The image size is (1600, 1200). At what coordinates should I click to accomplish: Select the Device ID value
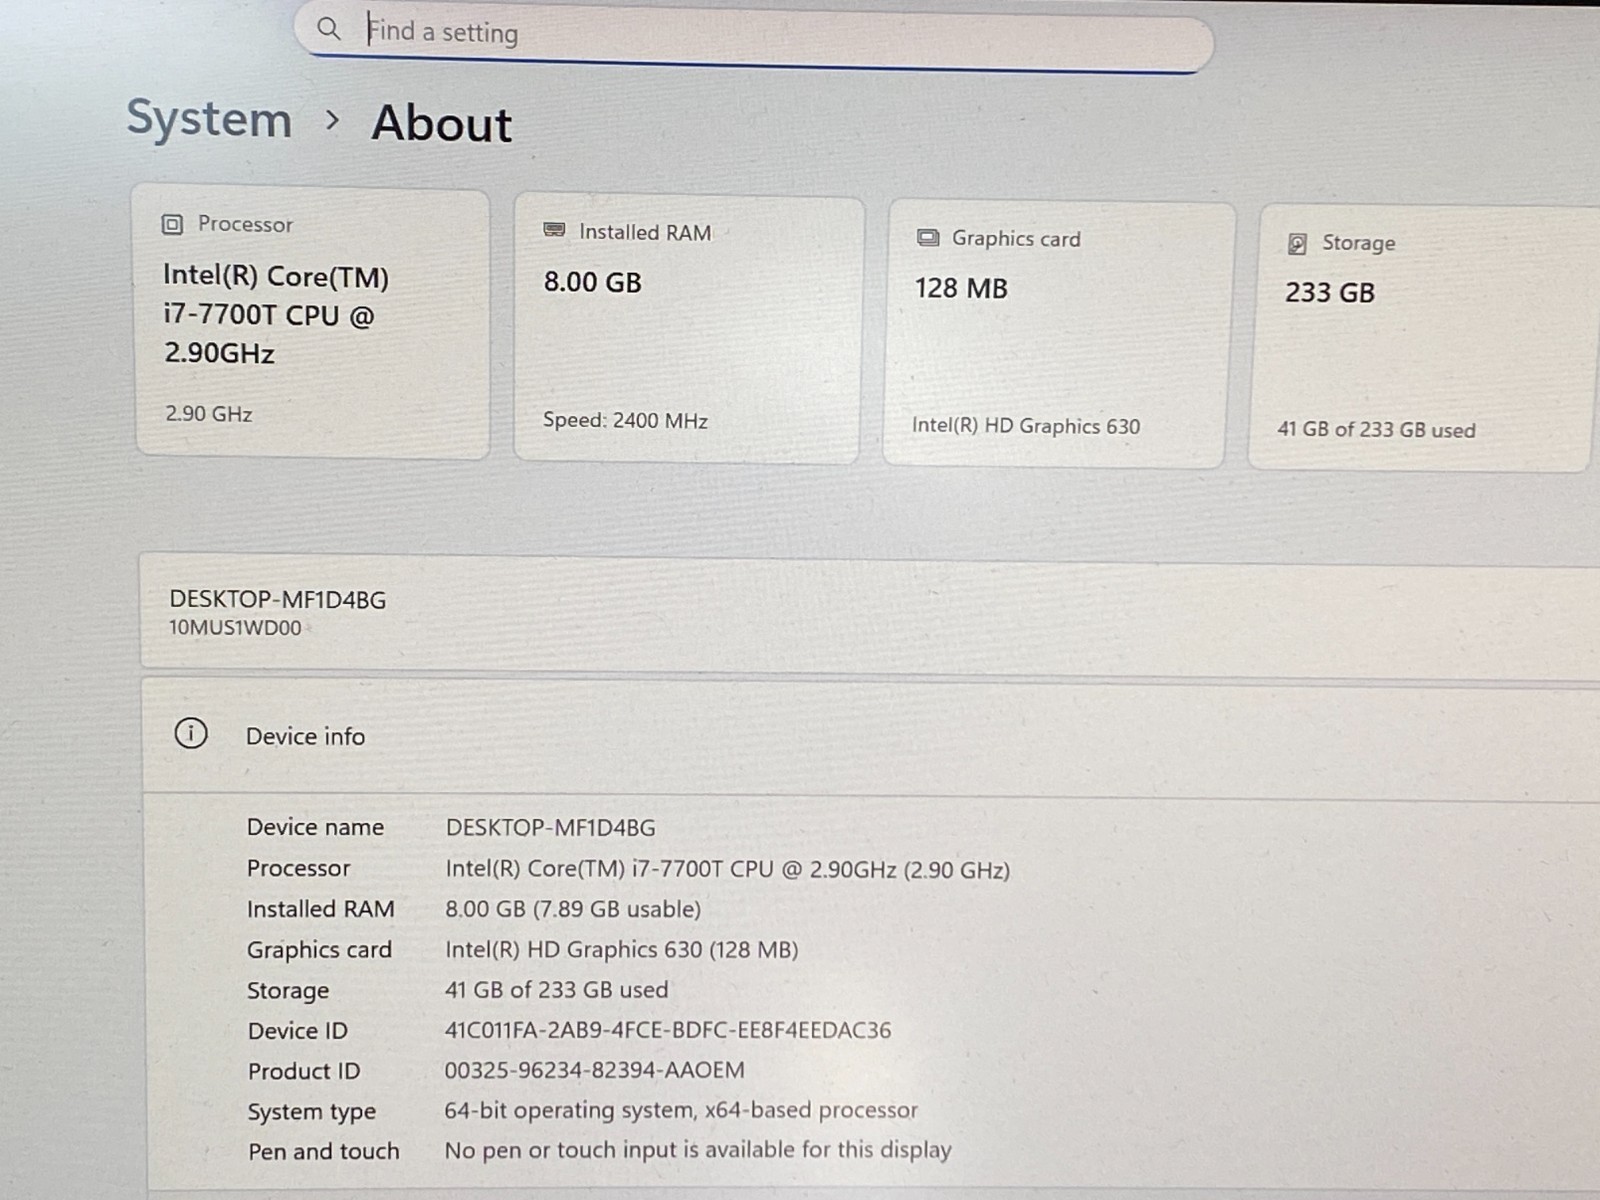click(667, 1030)
